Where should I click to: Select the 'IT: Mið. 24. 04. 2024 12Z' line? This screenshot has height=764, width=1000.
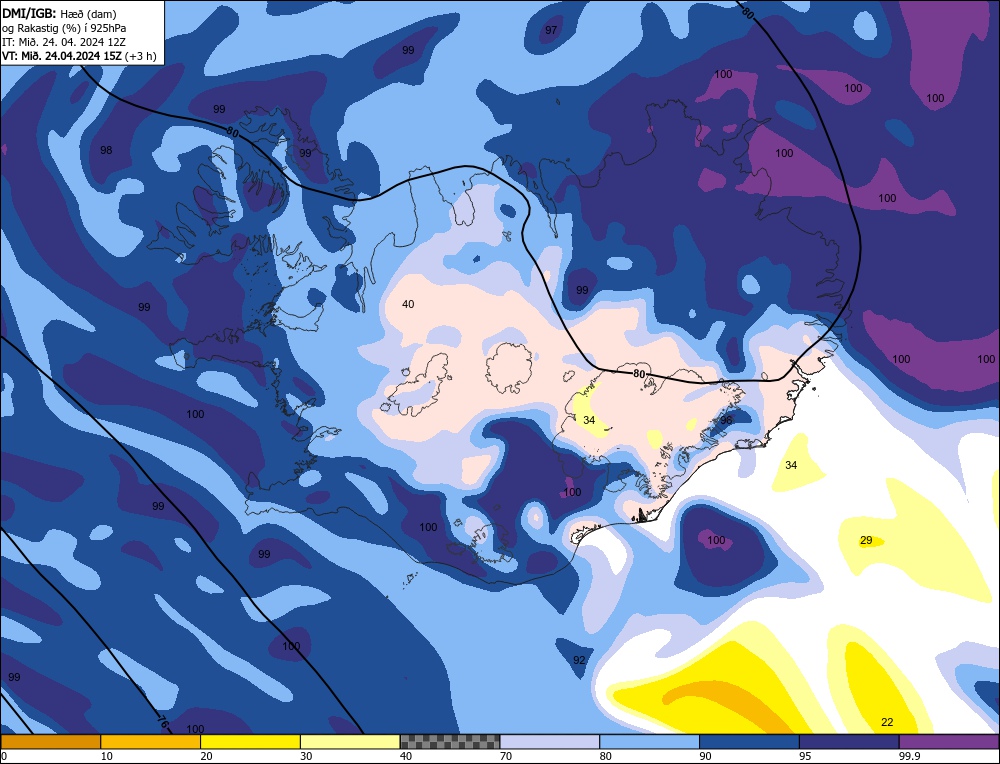click(64, 41)
